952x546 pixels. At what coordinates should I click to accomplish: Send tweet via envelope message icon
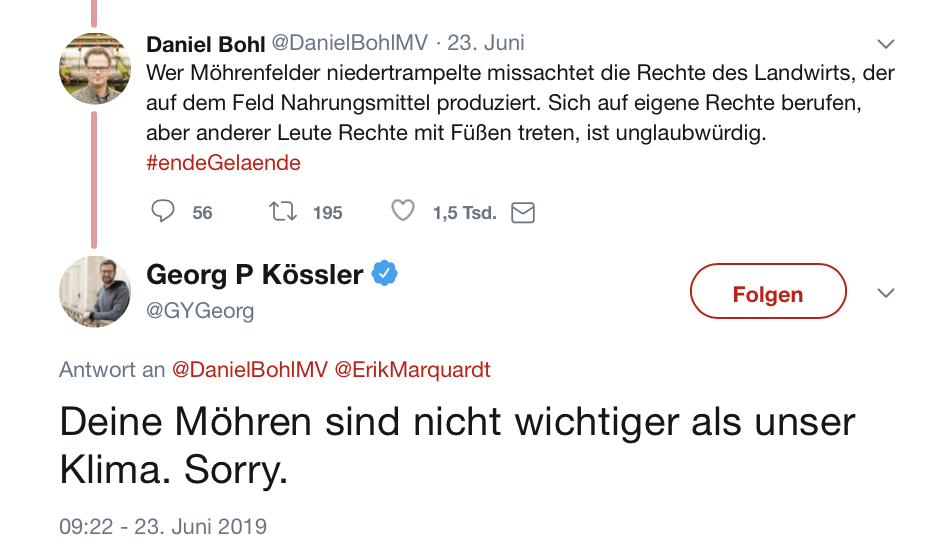click(523, 212)
